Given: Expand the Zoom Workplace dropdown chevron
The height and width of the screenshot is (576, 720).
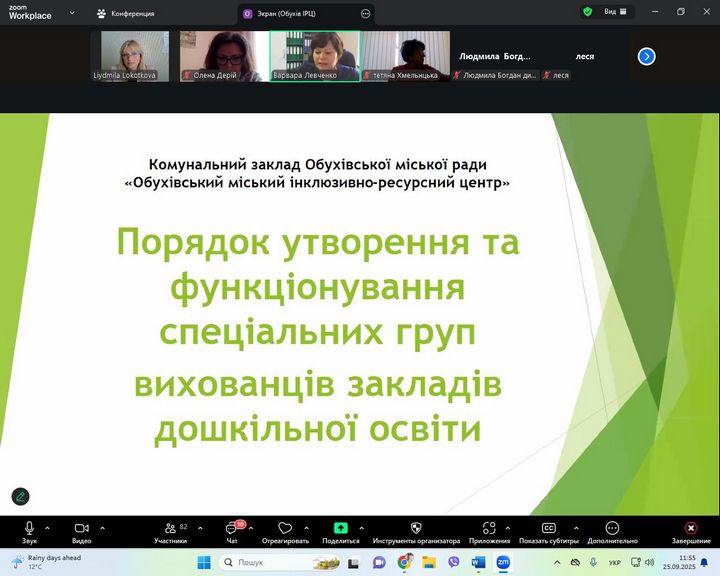Looking at the screenshot, I should pos(72,13).
